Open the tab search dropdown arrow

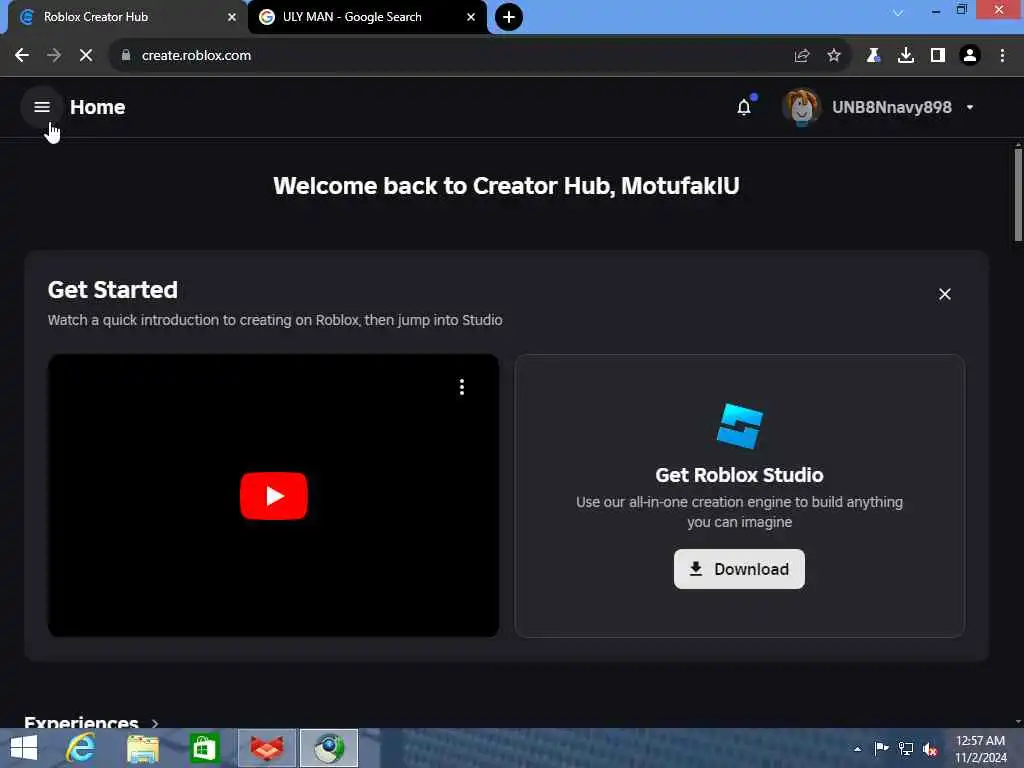899,13
